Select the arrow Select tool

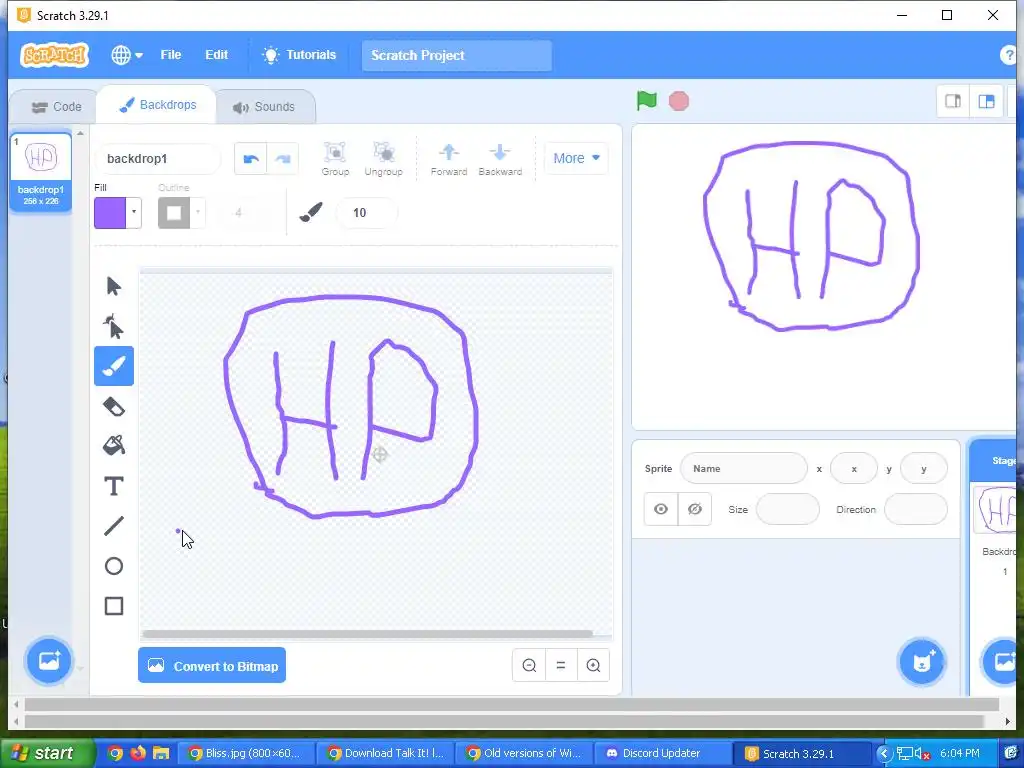click(114, 286)
